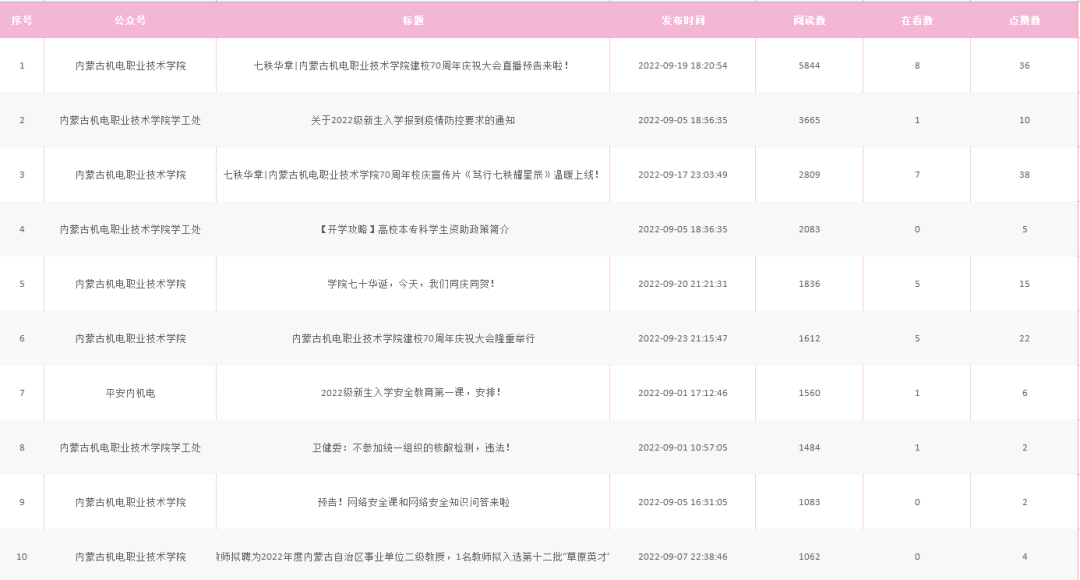
Task: Open the row 10 二级教授 article title
Action: pos(414,557)
